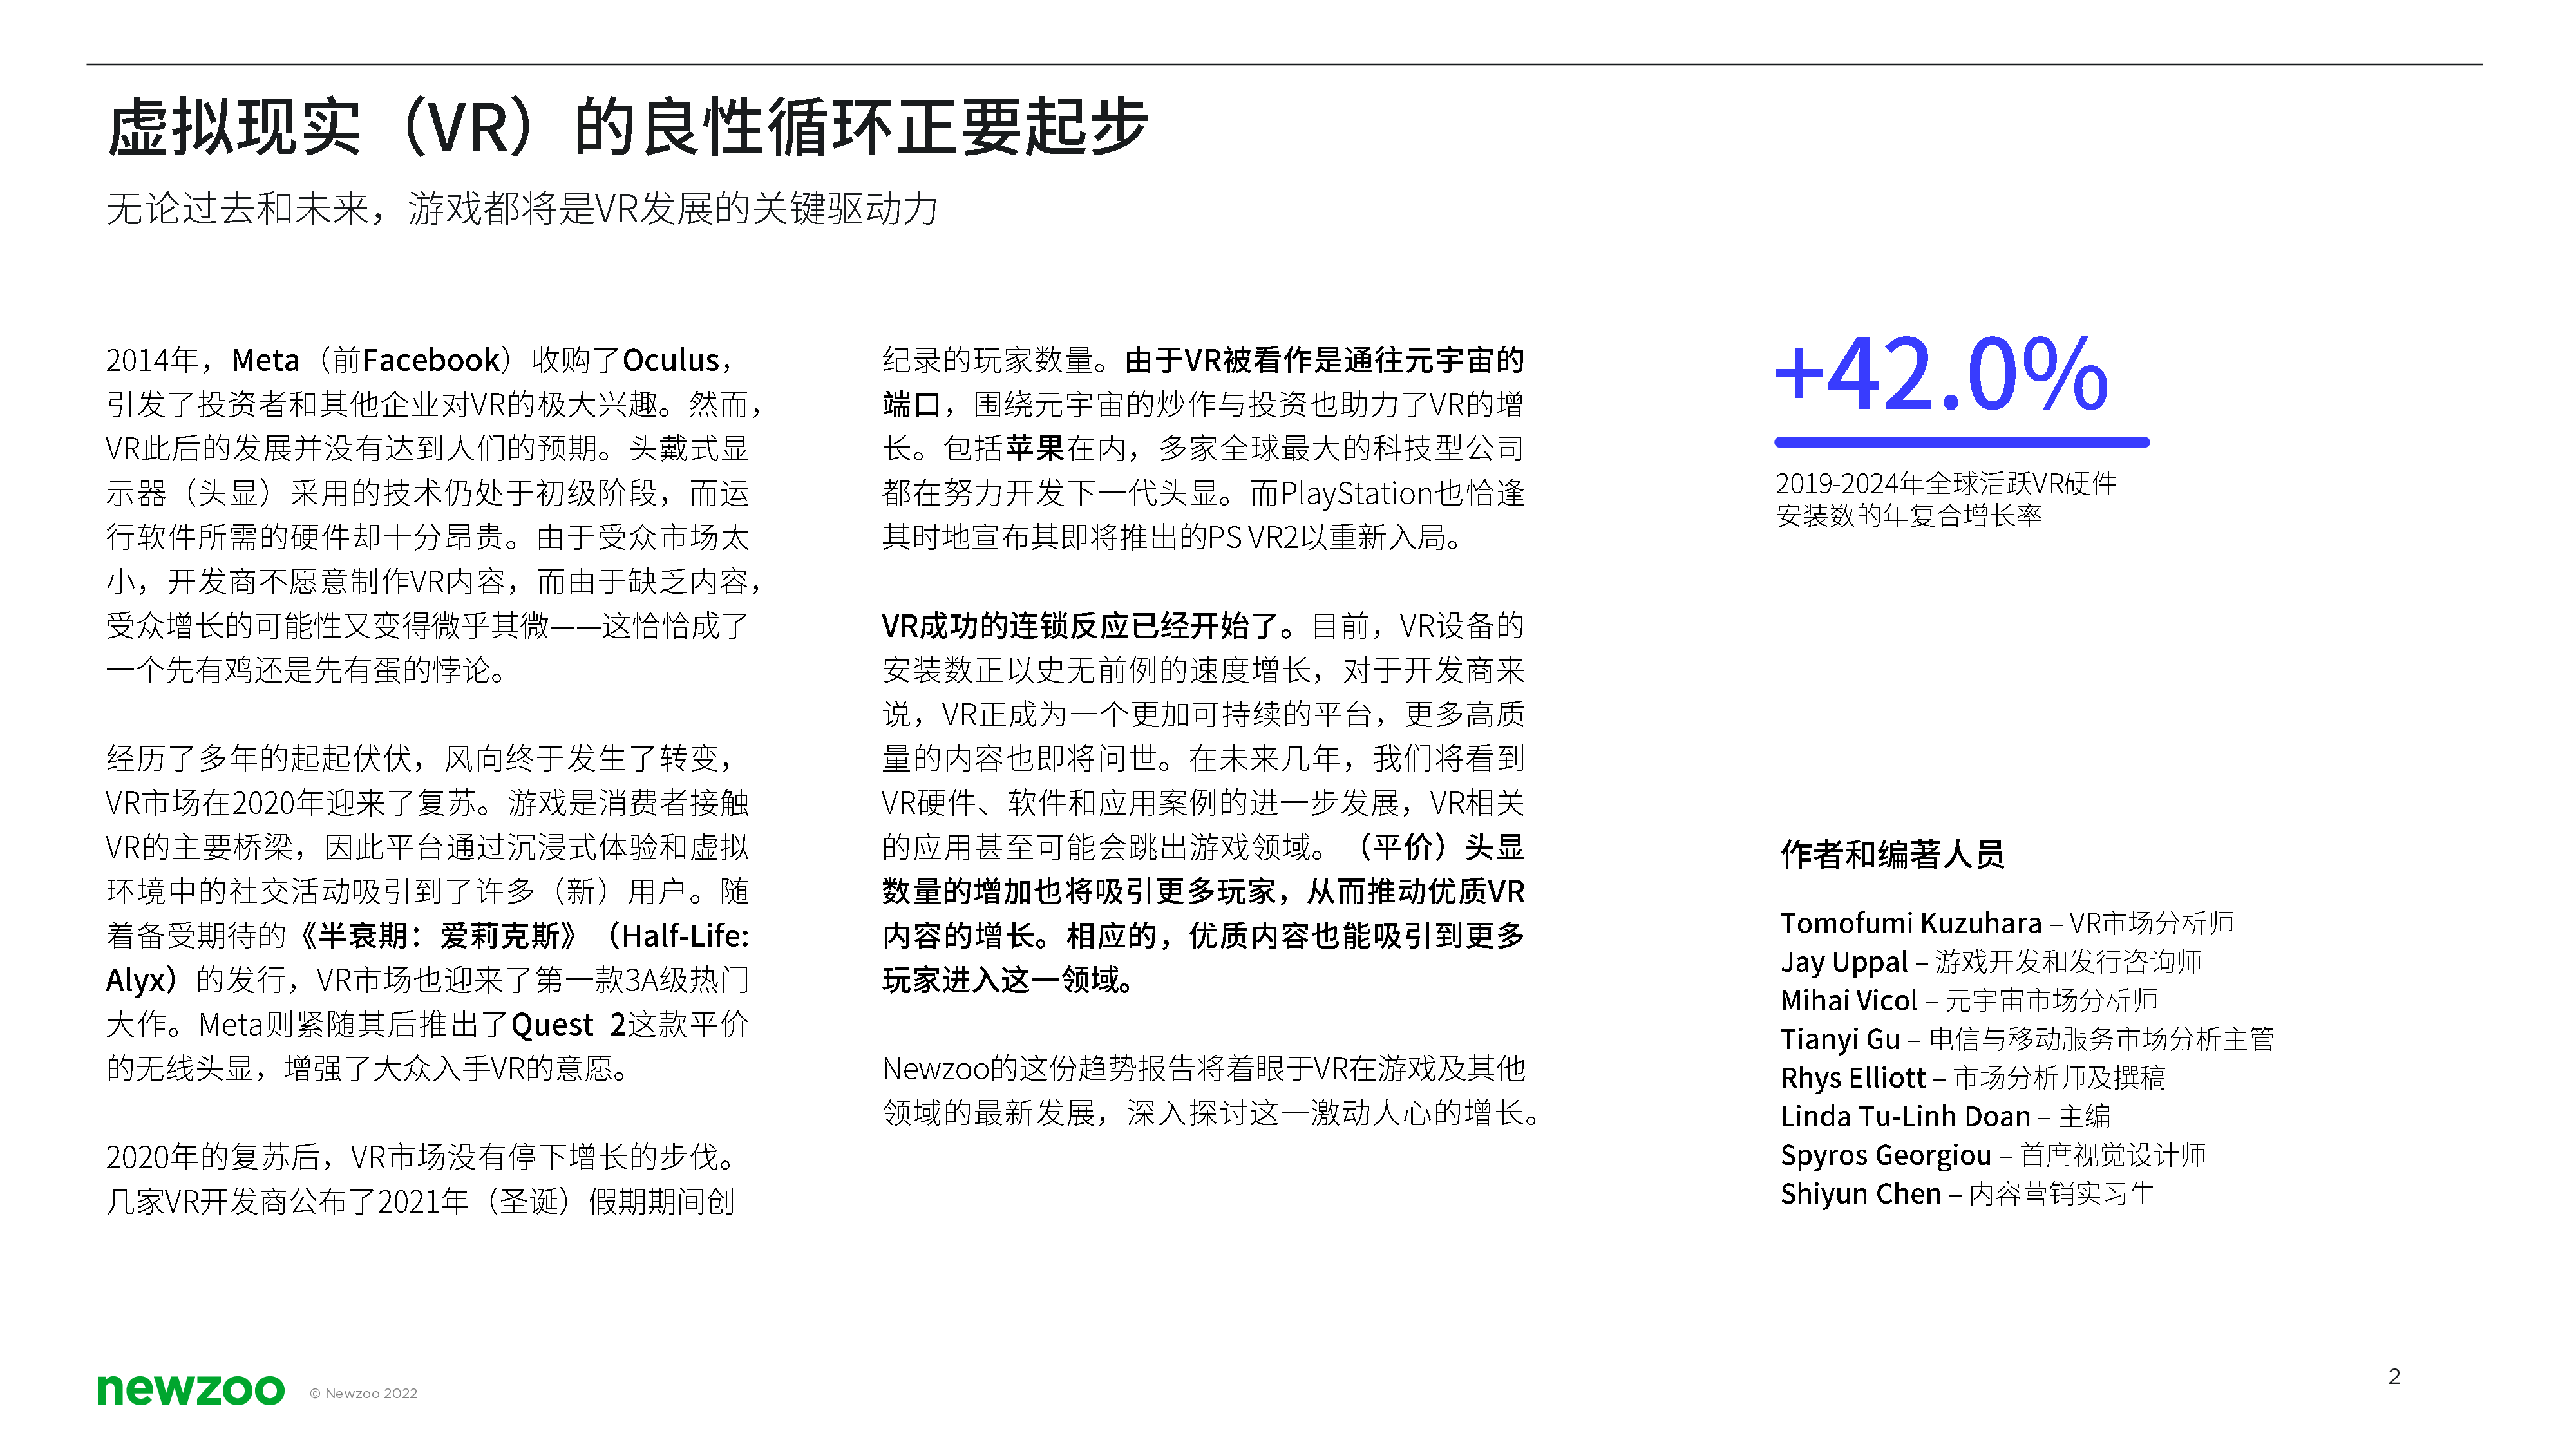Click the green newzoo logo

[x=190, y=1390]
